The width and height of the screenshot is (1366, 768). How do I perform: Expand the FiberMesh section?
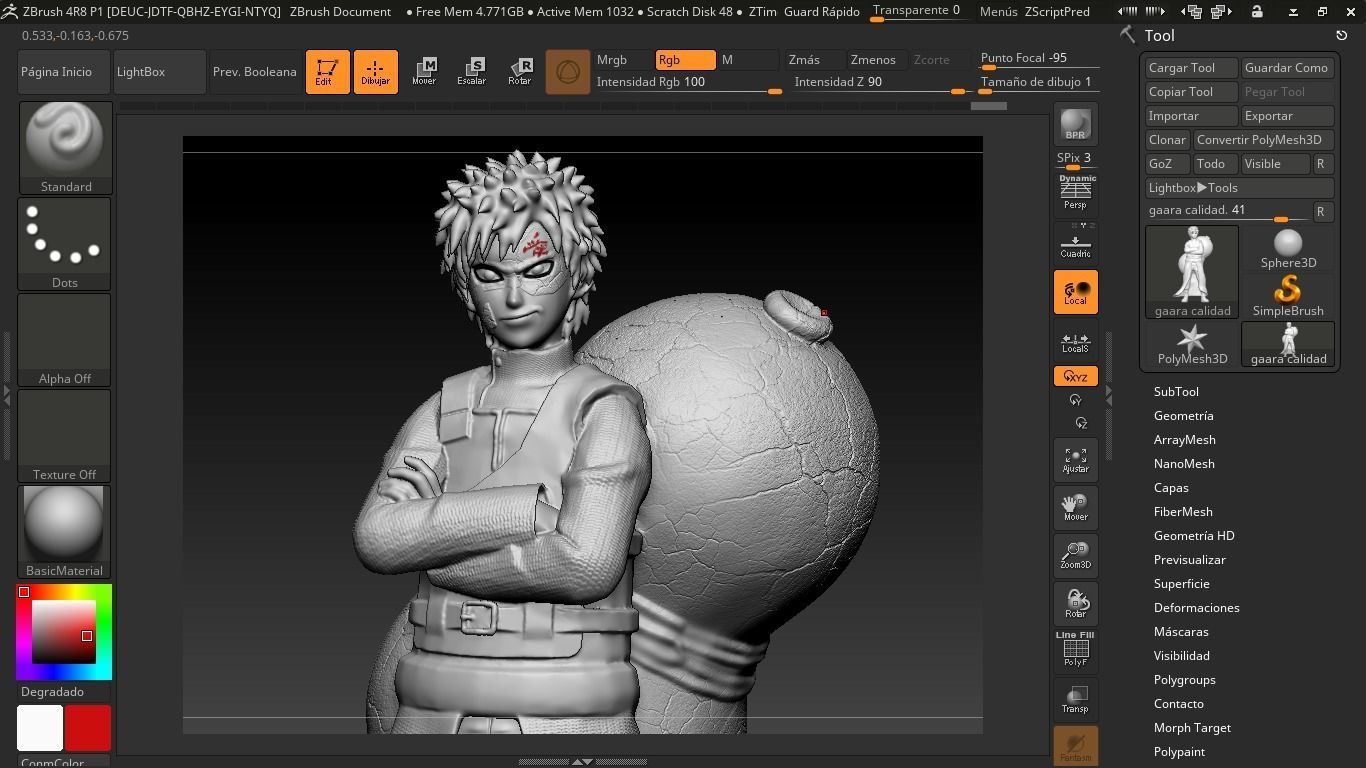tap(1183, 512)
